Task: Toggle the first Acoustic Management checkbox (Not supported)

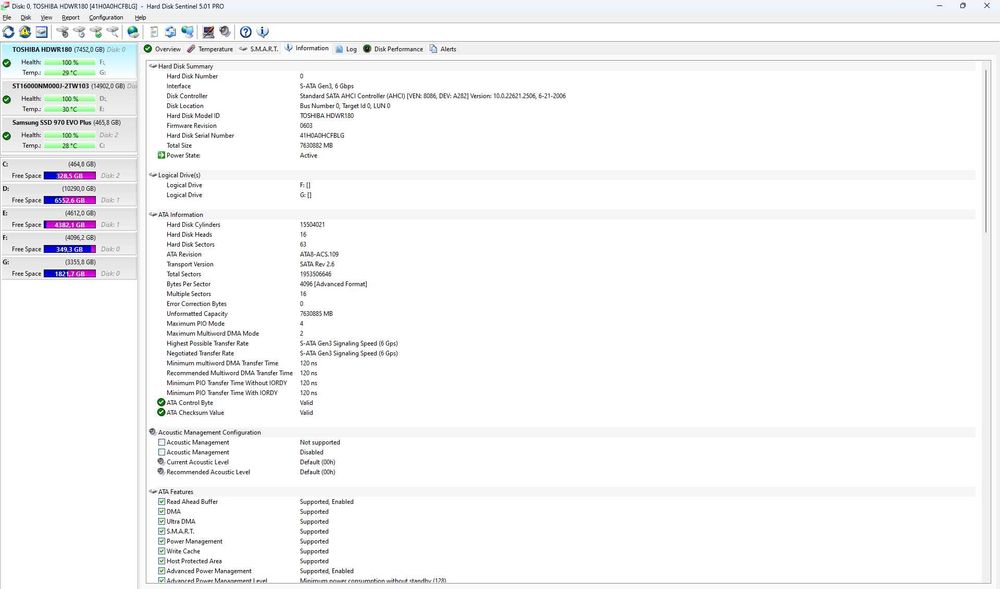Action: click(161, 442)
